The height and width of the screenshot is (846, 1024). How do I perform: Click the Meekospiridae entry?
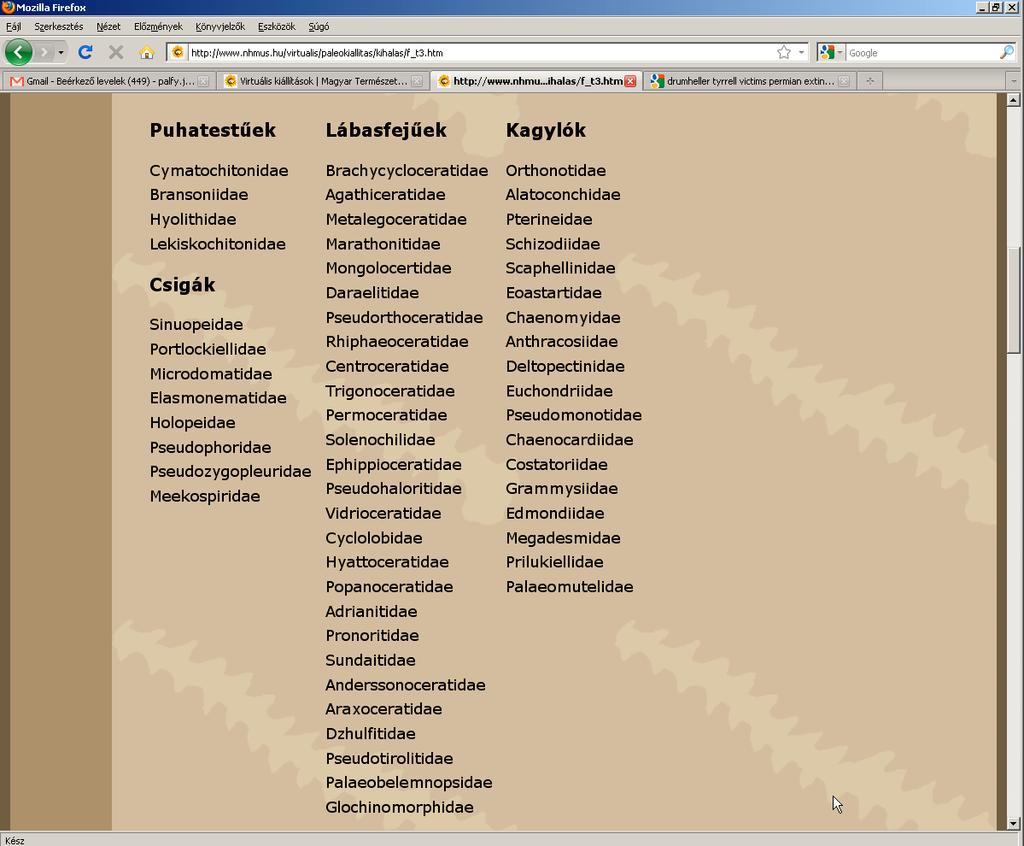205,496
